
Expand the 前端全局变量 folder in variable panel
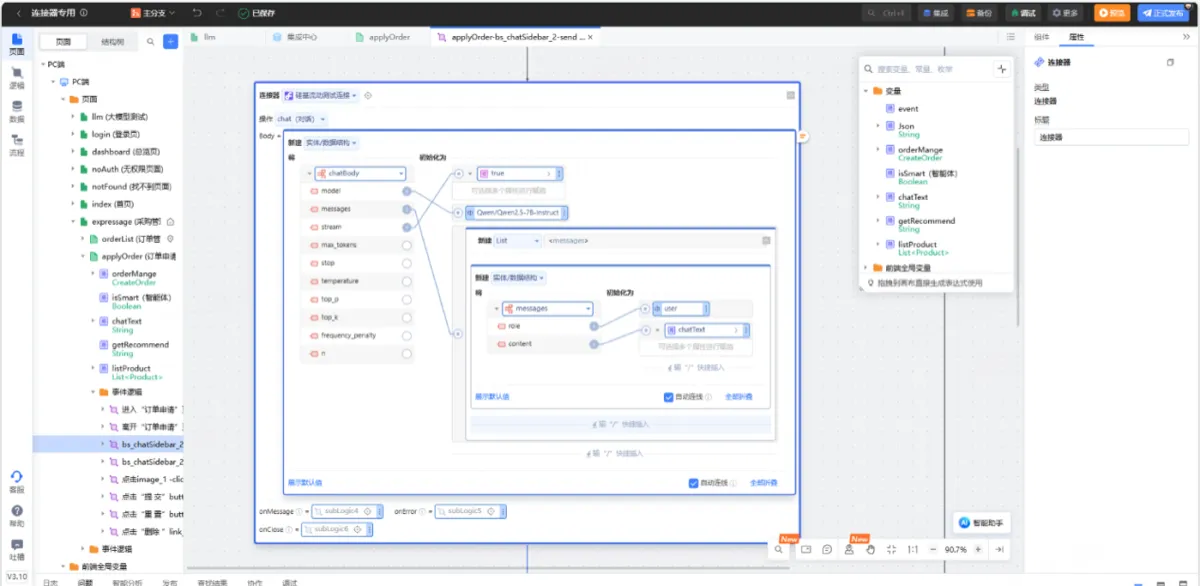[x=867, y=268]
